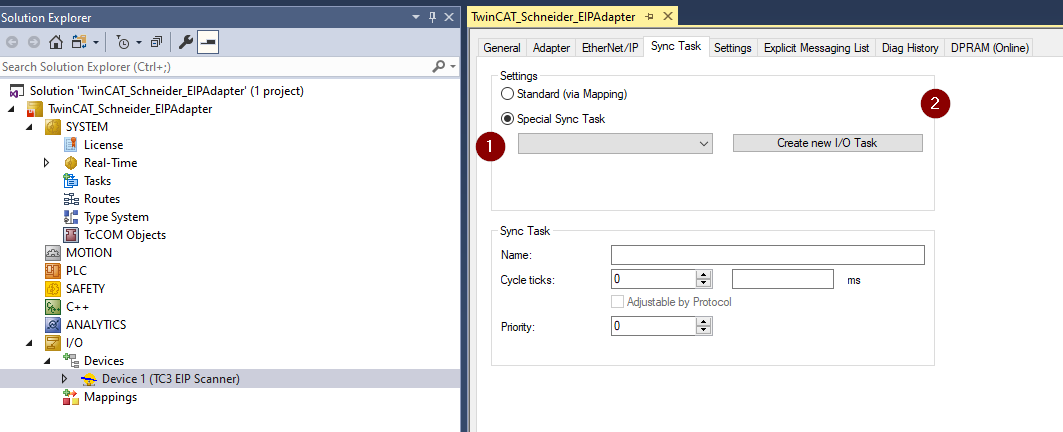Open the EtherNet/IP tab
Image resolution: width=1063 pixels, height=432 pixels.
pyautogui.click(x=610, y=47)
